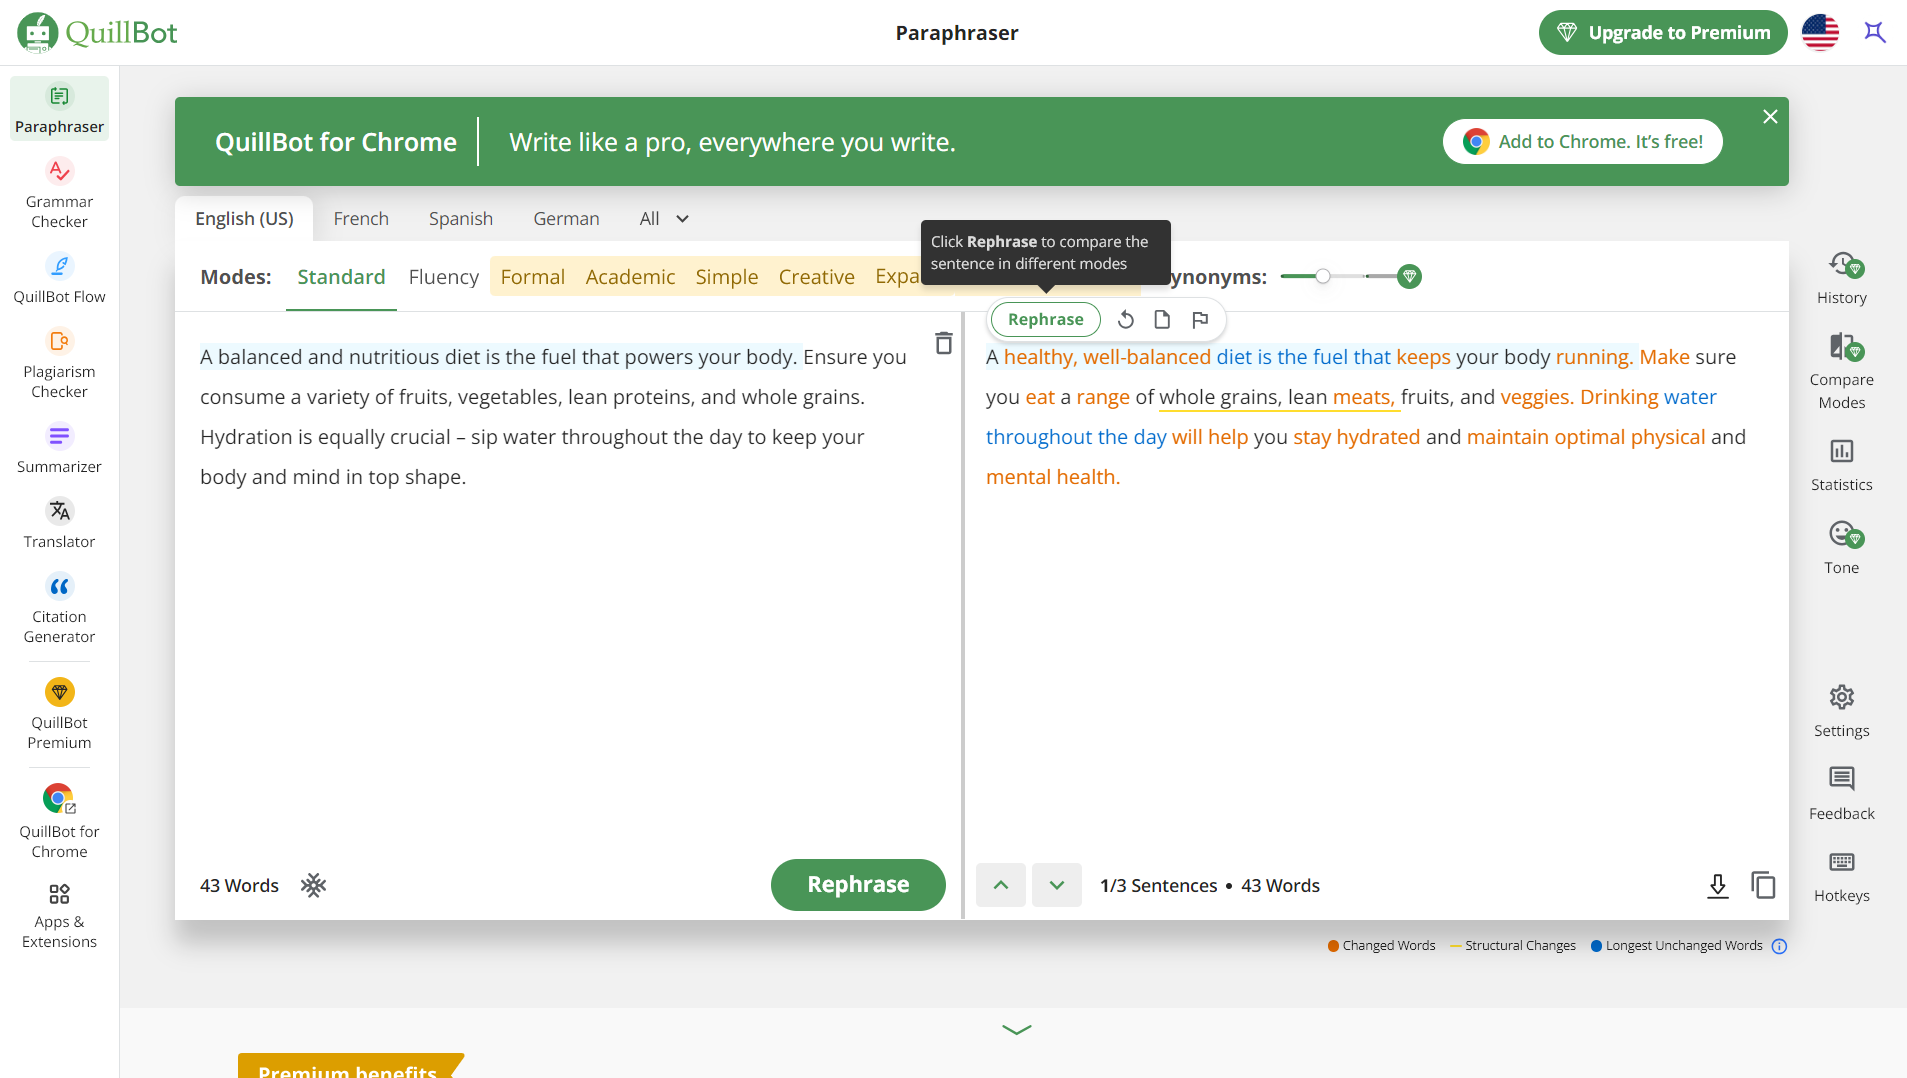
Task: Toggle the dark mode icon top-right
Action: click(x=1874, y=32)
